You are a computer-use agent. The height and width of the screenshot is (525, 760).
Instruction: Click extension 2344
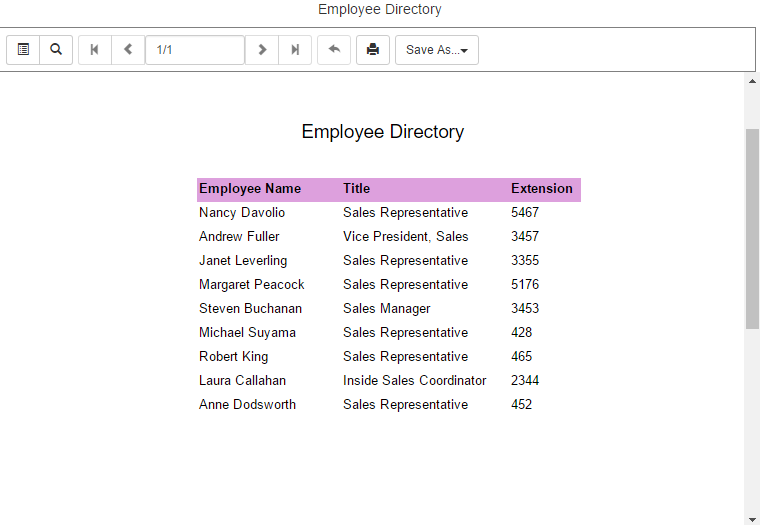pyautogui.click(x=525, y=381)
